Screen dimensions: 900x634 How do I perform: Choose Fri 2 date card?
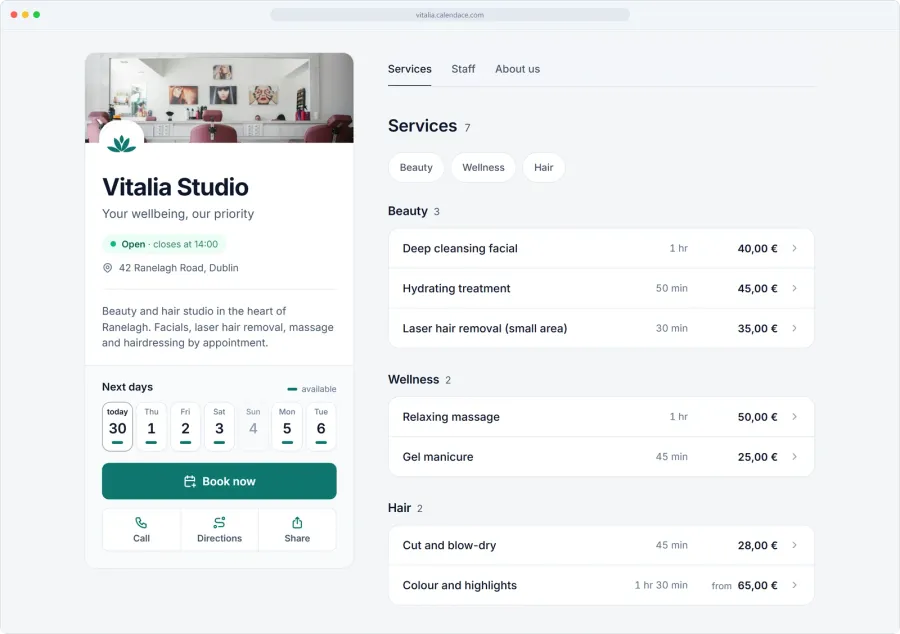tap(185, 427)
